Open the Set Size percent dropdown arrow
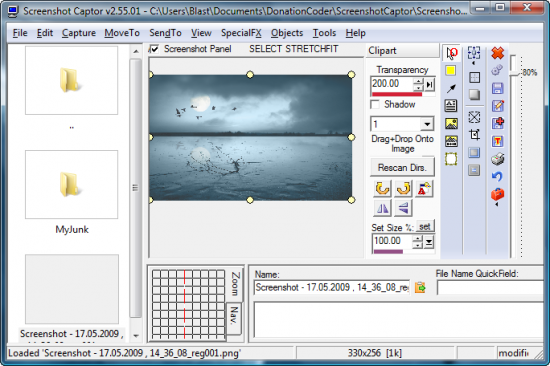This screenshot has height=366, width=550. coord(429,242)
